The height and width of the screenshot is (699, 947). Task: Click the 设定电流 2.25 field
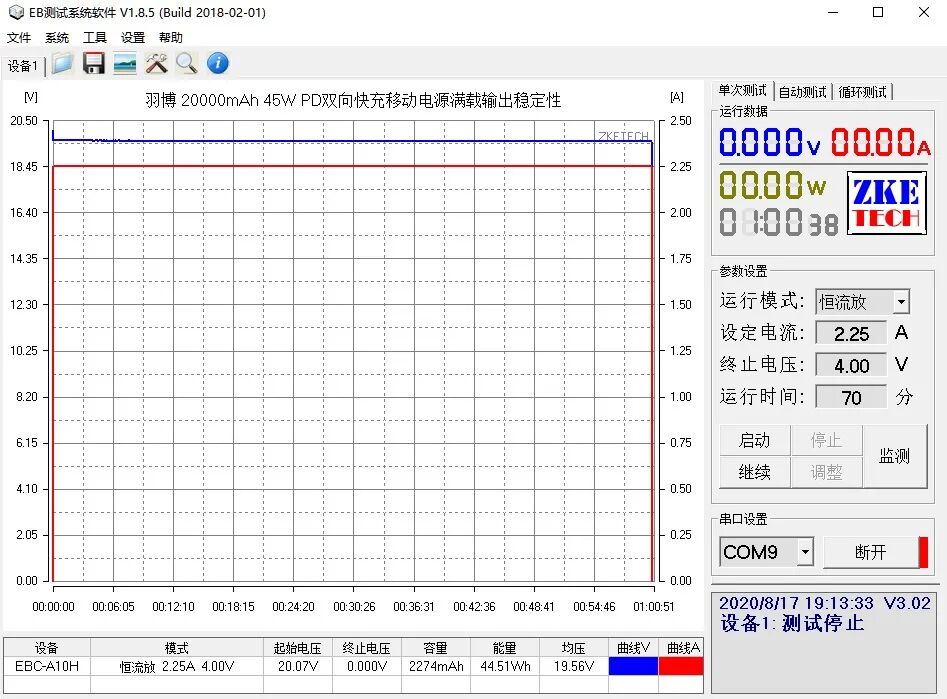coord(851,333)
